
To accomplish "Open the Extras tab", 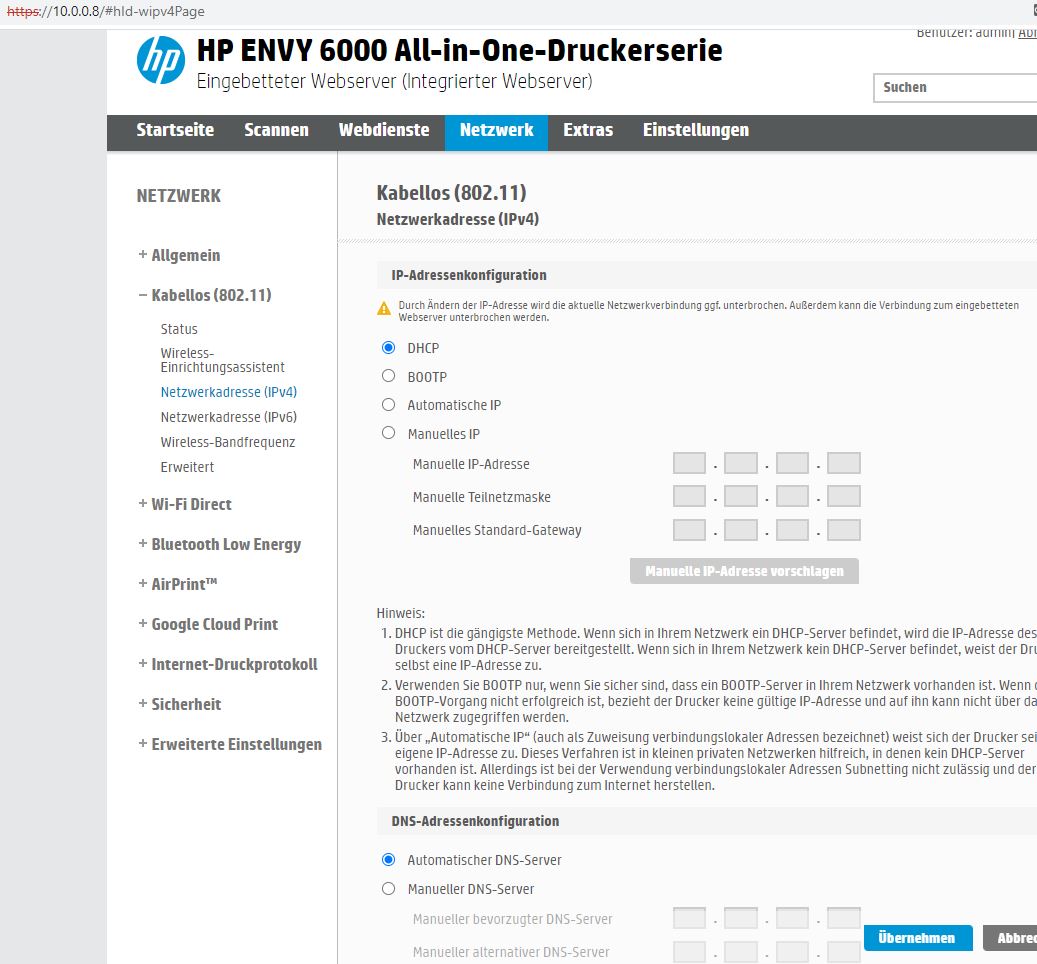I will coord(588,130).
